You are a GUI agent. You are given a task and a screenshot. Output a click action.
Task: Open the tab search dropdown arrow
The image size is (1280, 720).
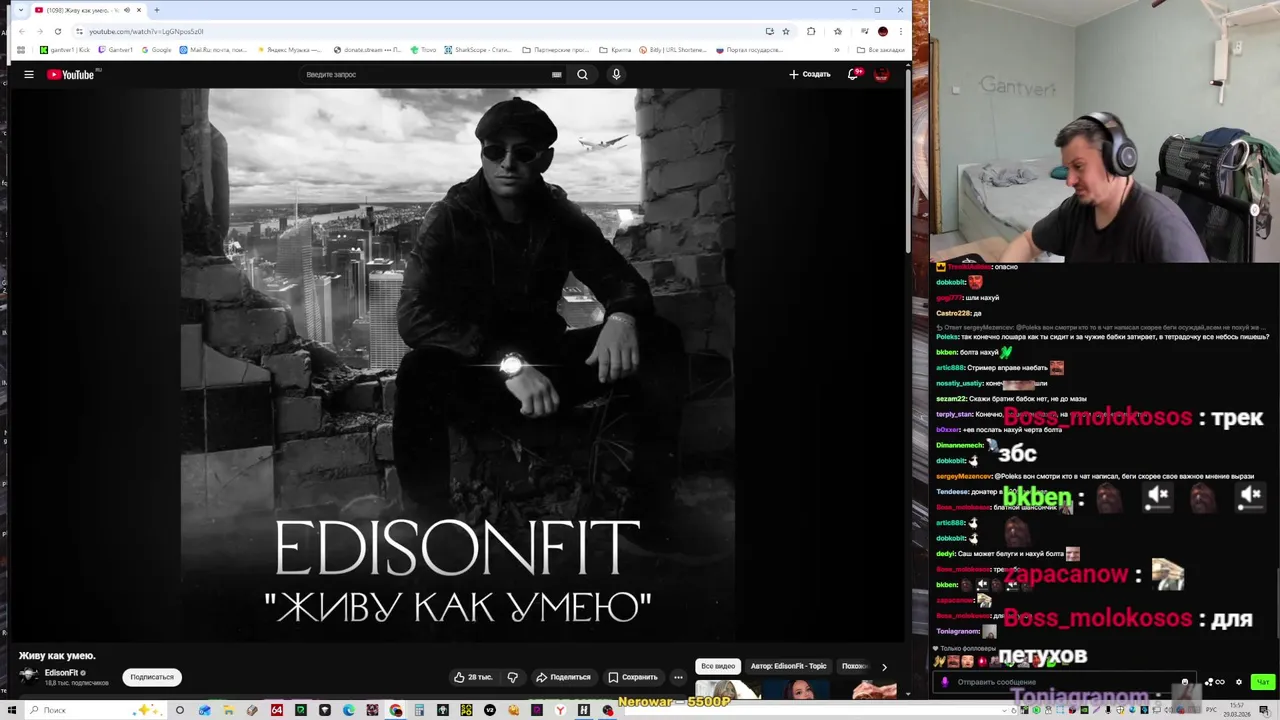pos(20,10)
